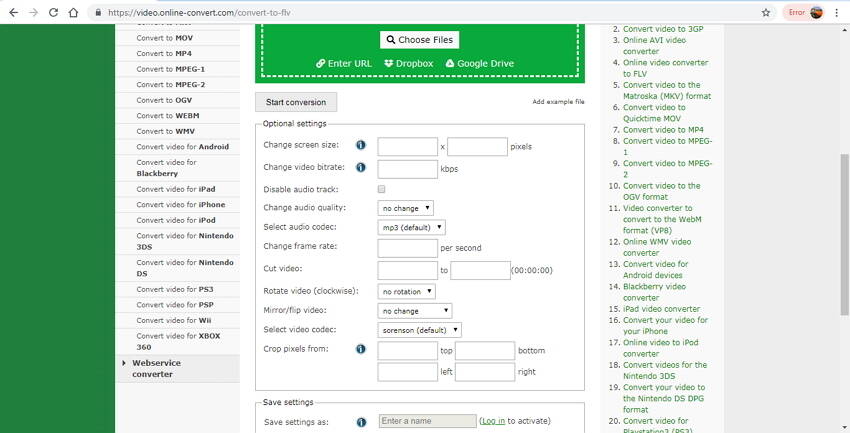This screenshot has width=850, height=433.
Task: Click the Log in link
Action: (493, 421)
